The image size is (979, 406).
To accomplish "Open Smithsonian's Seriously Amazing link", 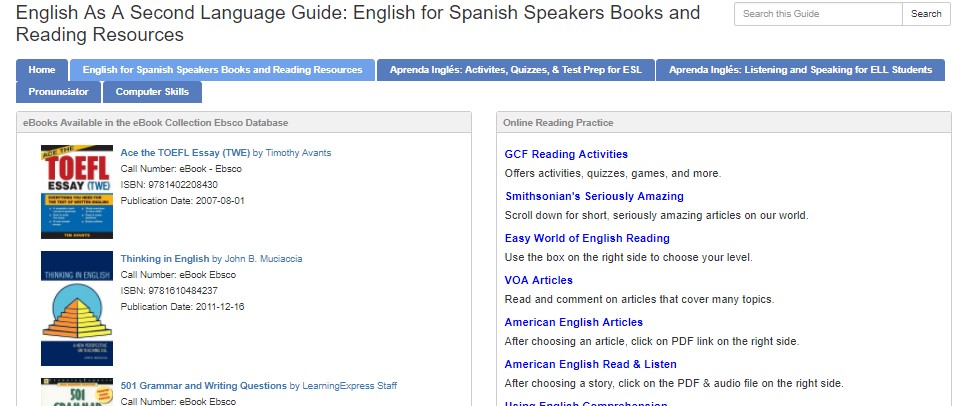I will (594, 196).
